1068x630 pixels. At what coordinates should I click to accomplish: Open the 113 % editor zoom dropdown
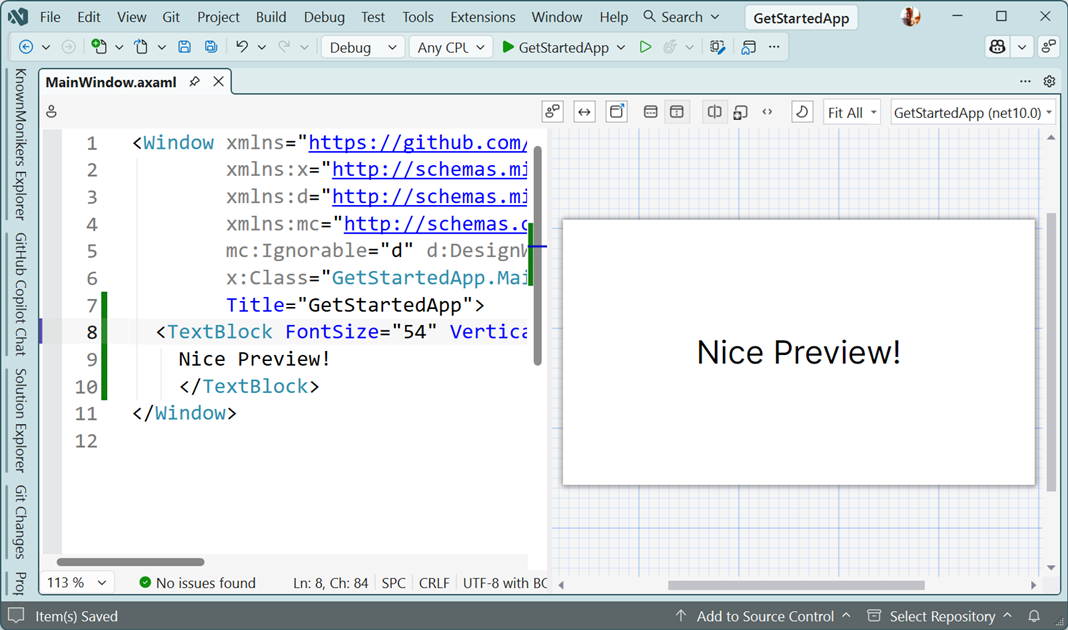pyautogui.click(x=77, y=582)
